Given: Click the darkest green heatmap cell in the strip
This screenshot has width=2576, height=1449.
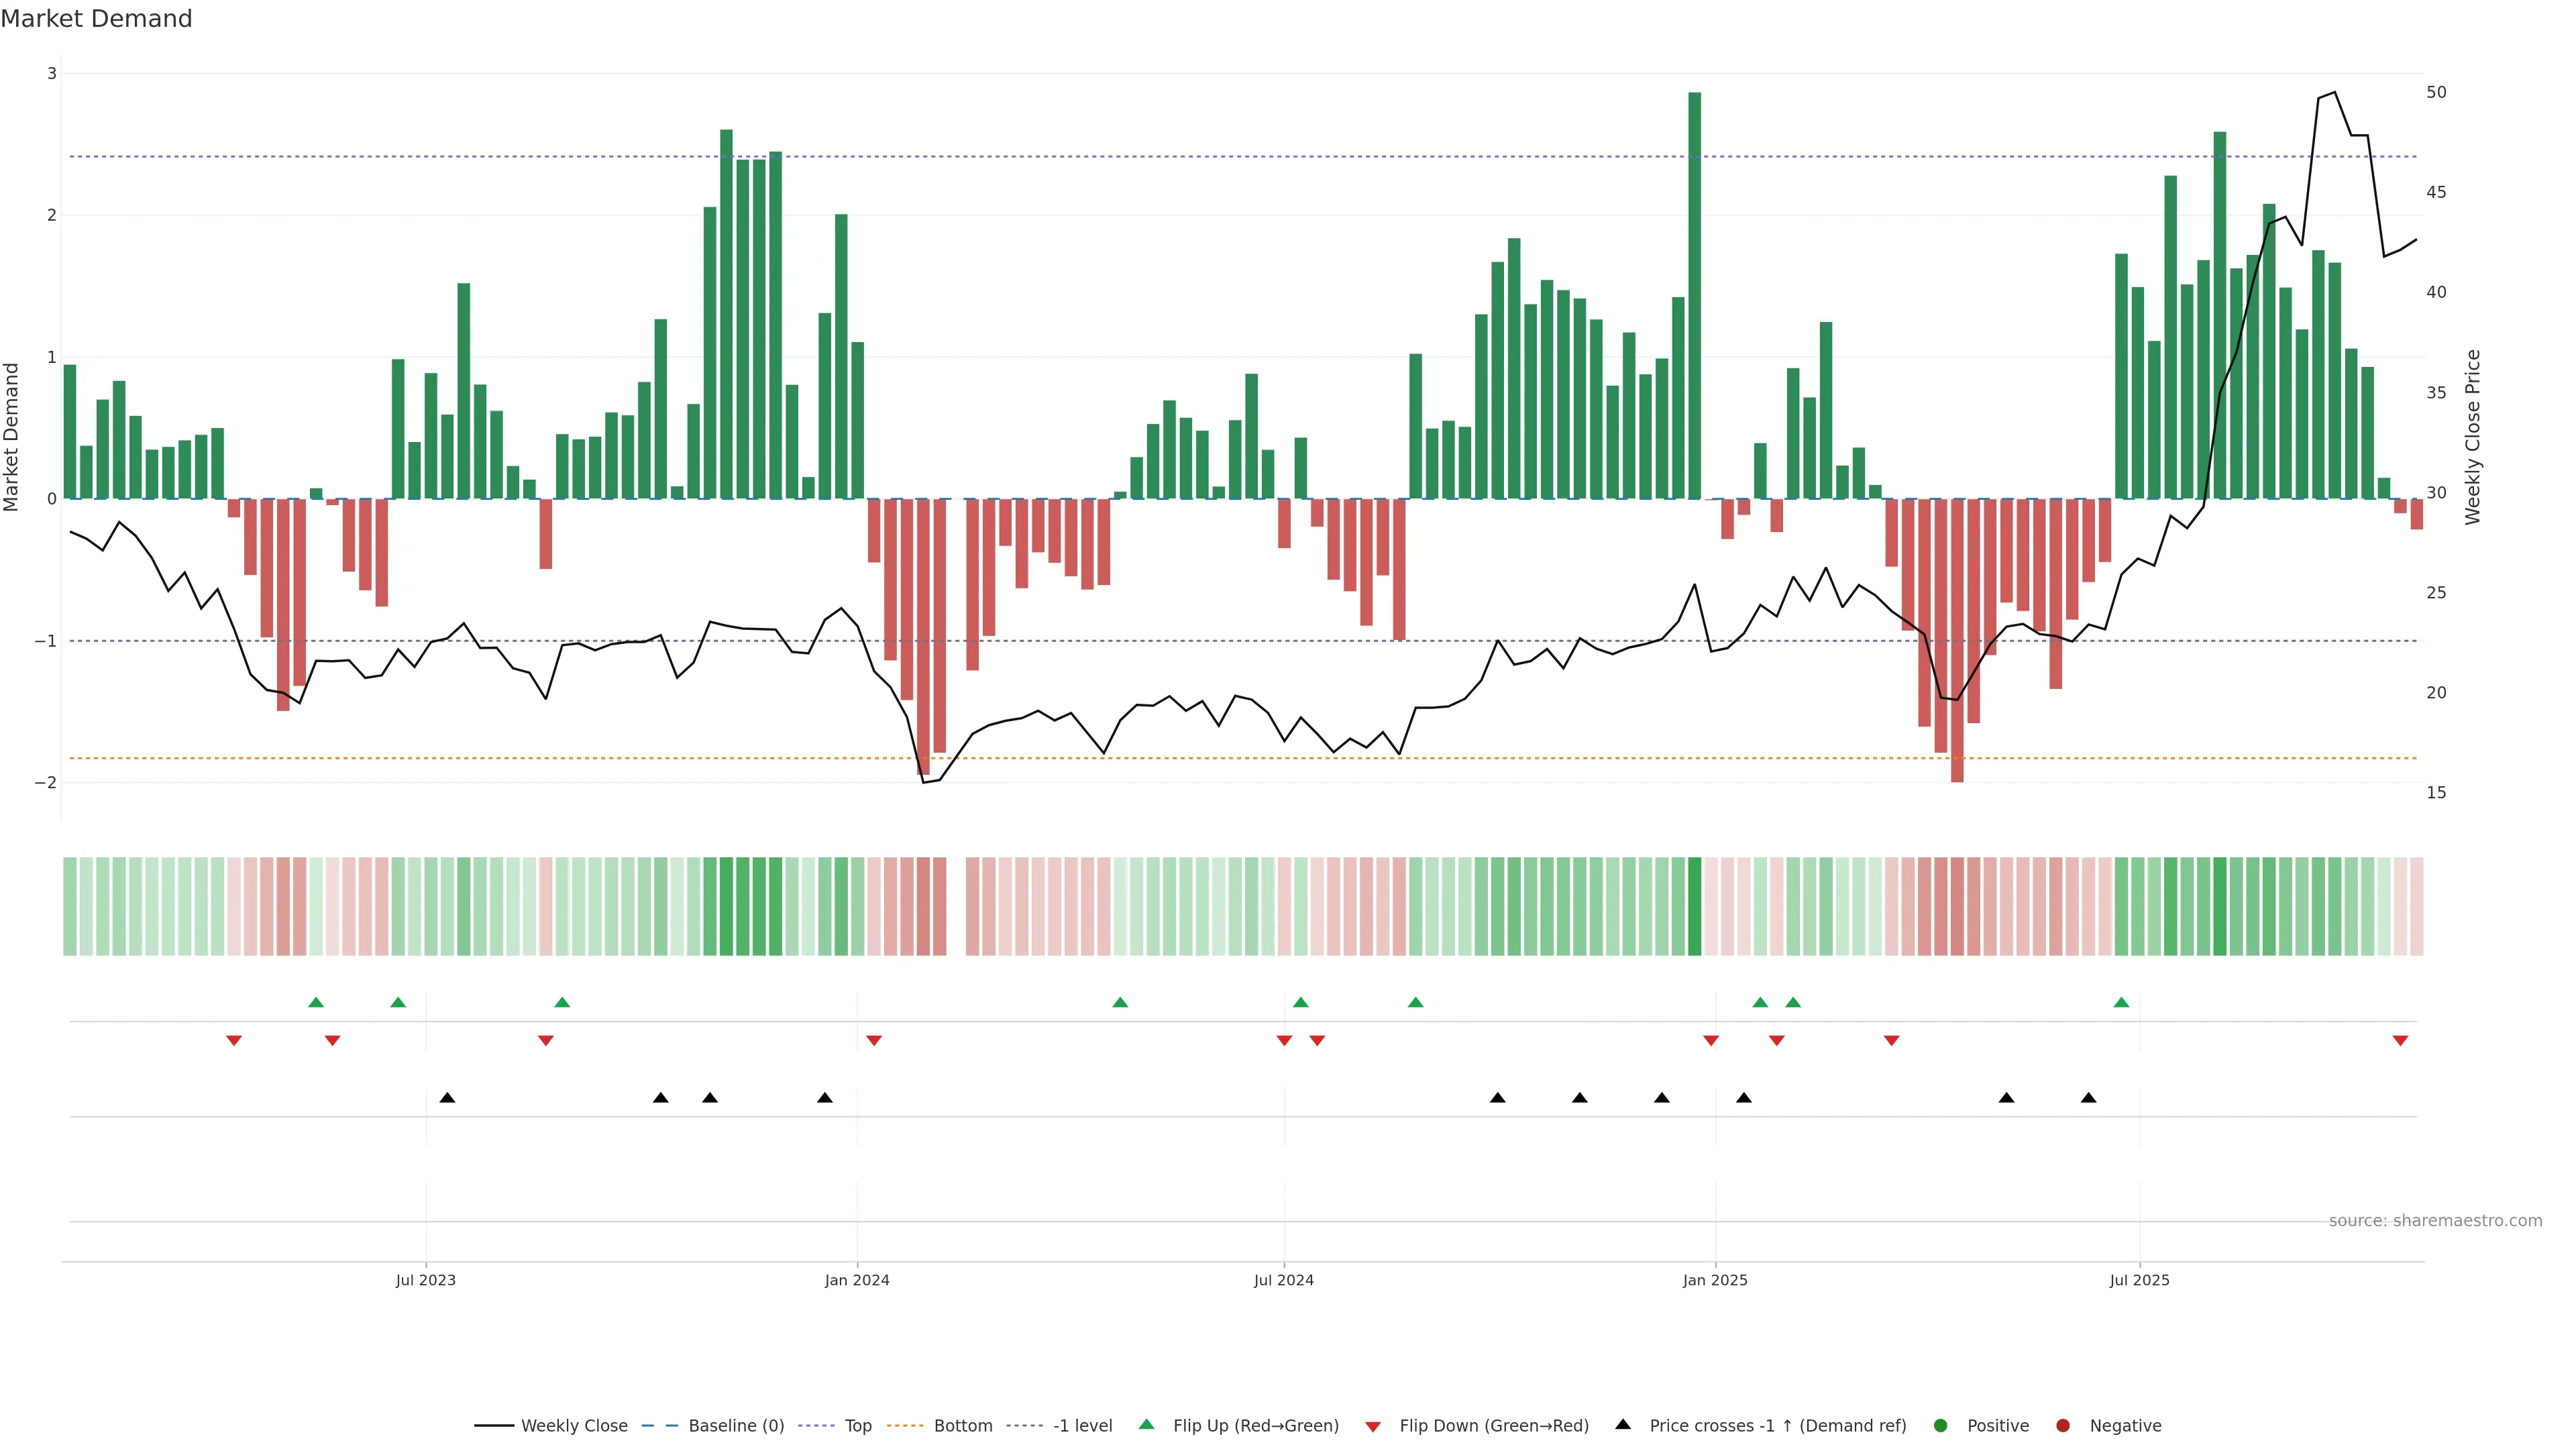Looking at the screenshot, I should [1694, 906].
